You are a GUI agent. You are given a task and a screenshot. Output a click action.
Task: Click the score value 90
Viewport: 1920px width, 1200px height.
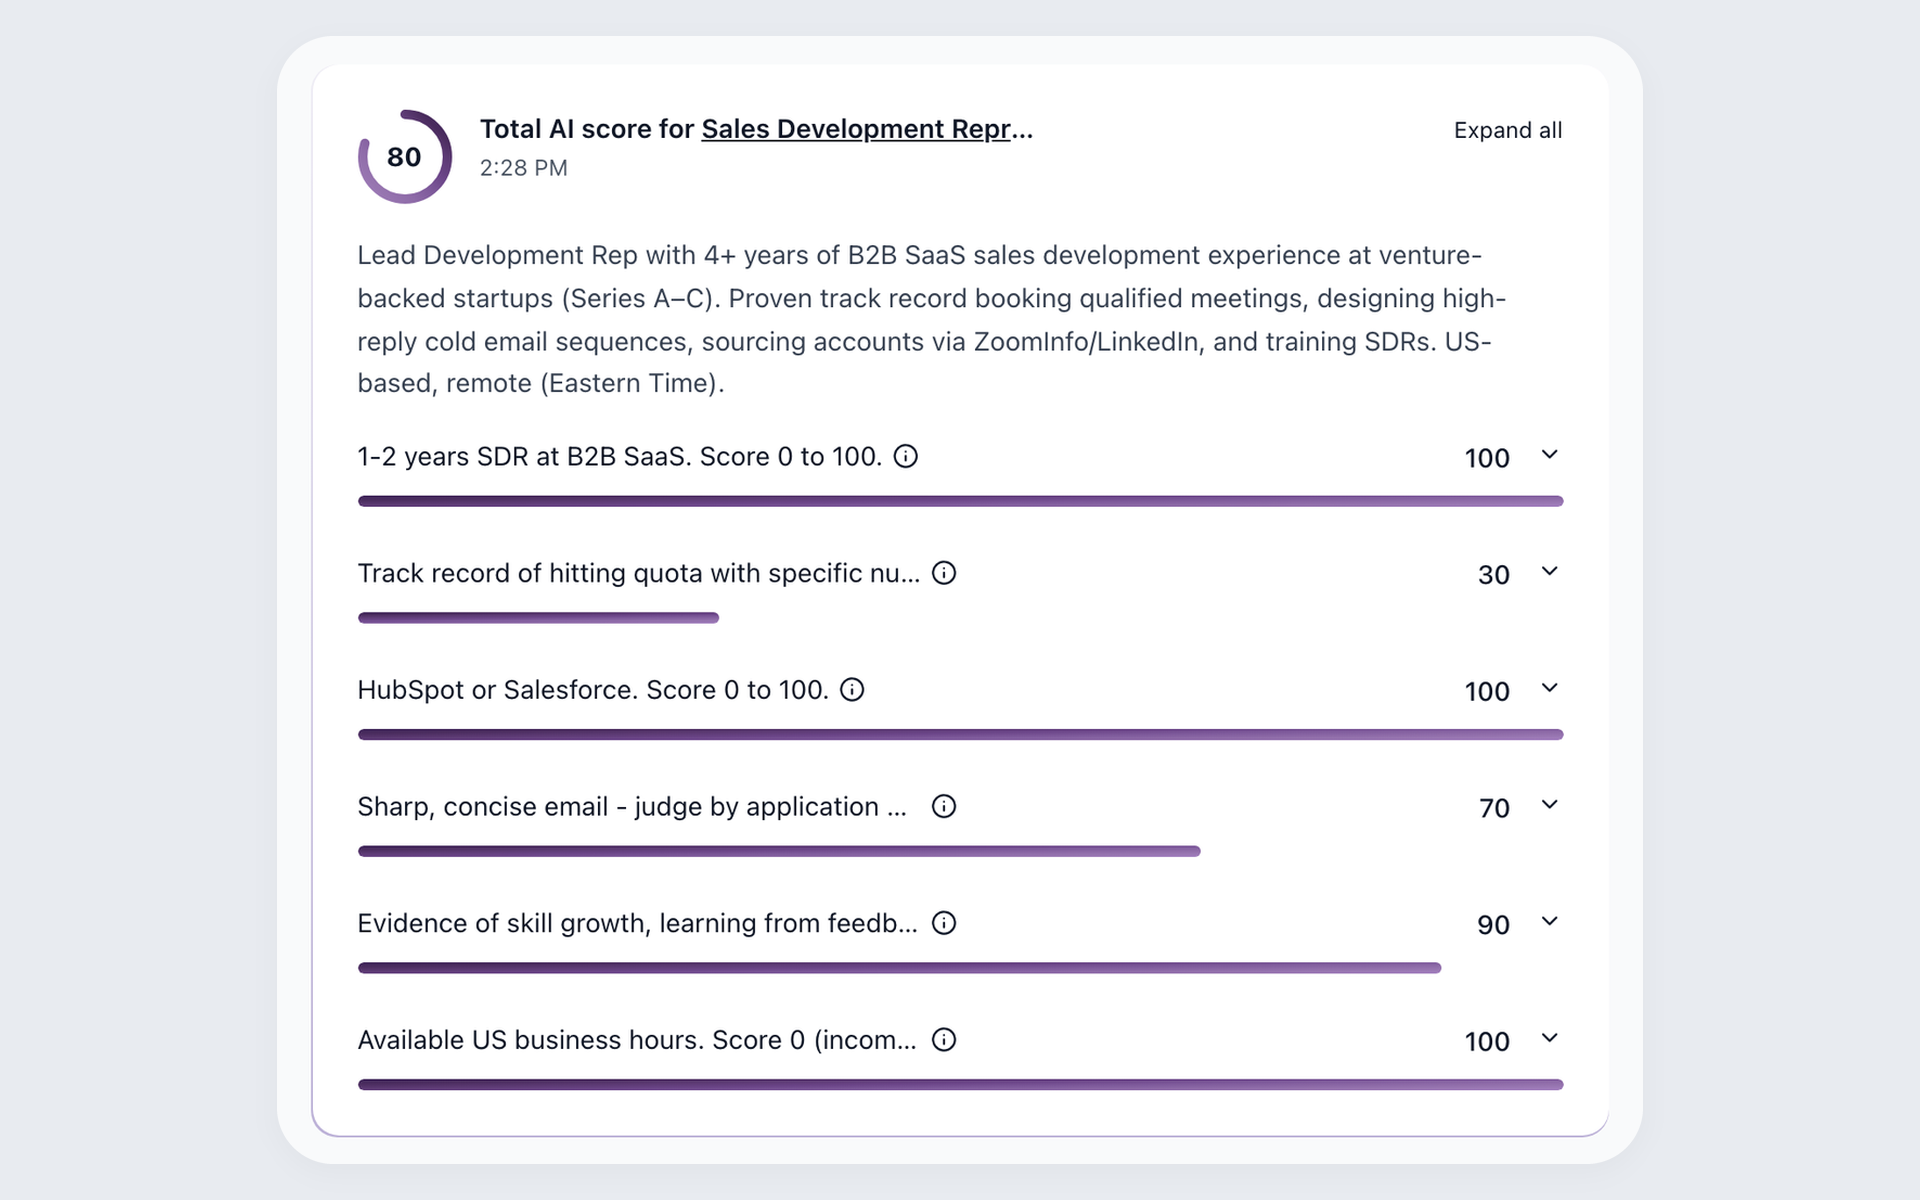click(x=1494, y=925)
